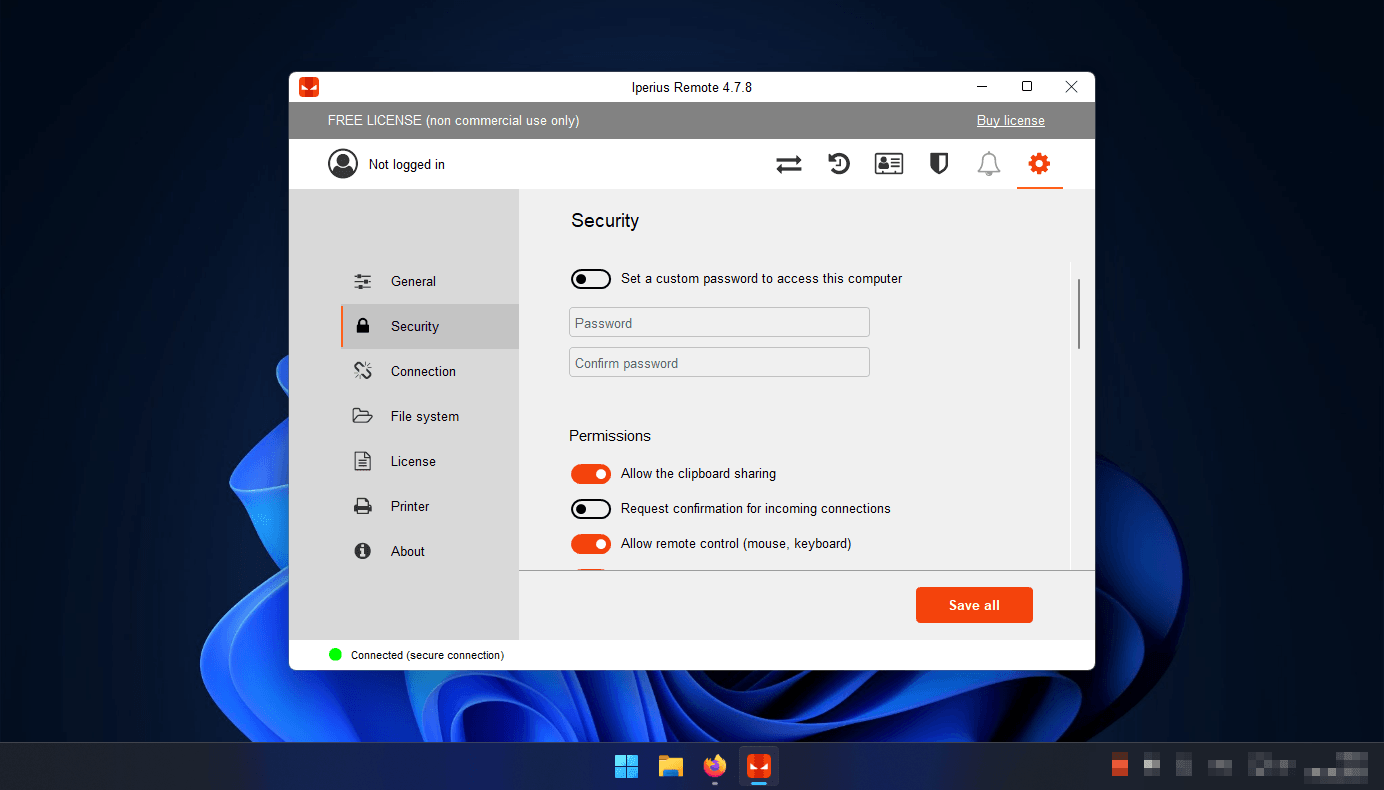Click the Printer icon in sidebar
This screenshot has width=1384, height=790.
point(363,506)
